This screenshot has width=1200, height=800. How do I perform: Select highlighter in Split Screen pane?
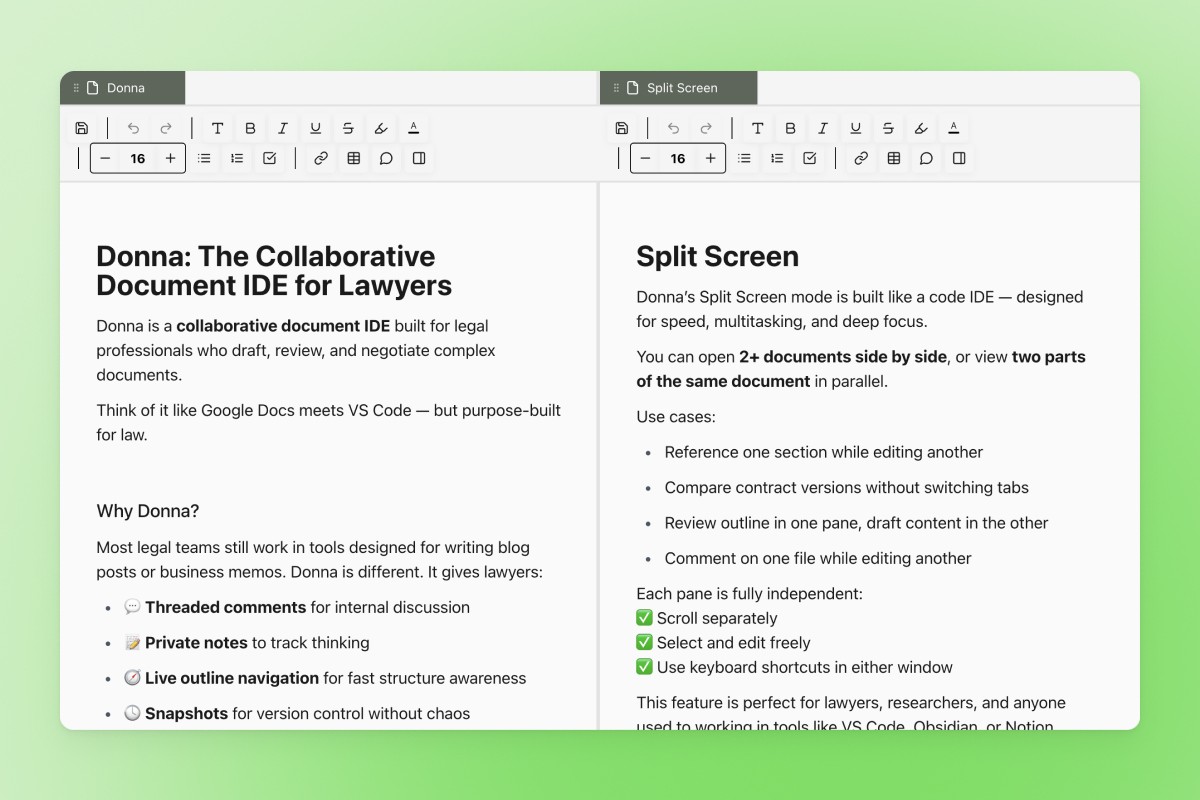pyautogui.click(x=921, y=128)
